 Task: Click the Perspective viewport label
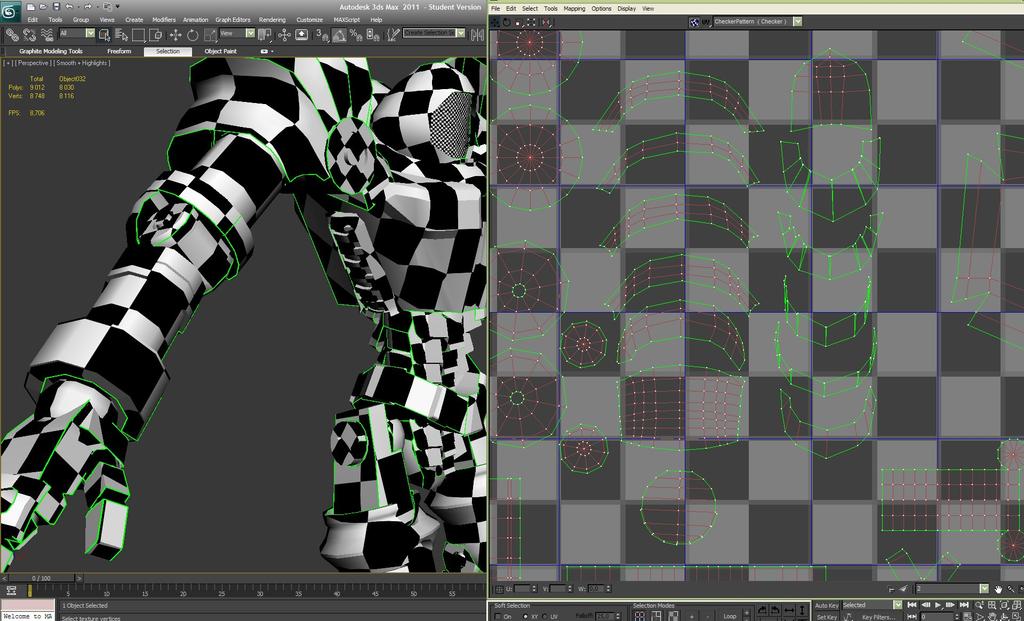tap(33, 63)
